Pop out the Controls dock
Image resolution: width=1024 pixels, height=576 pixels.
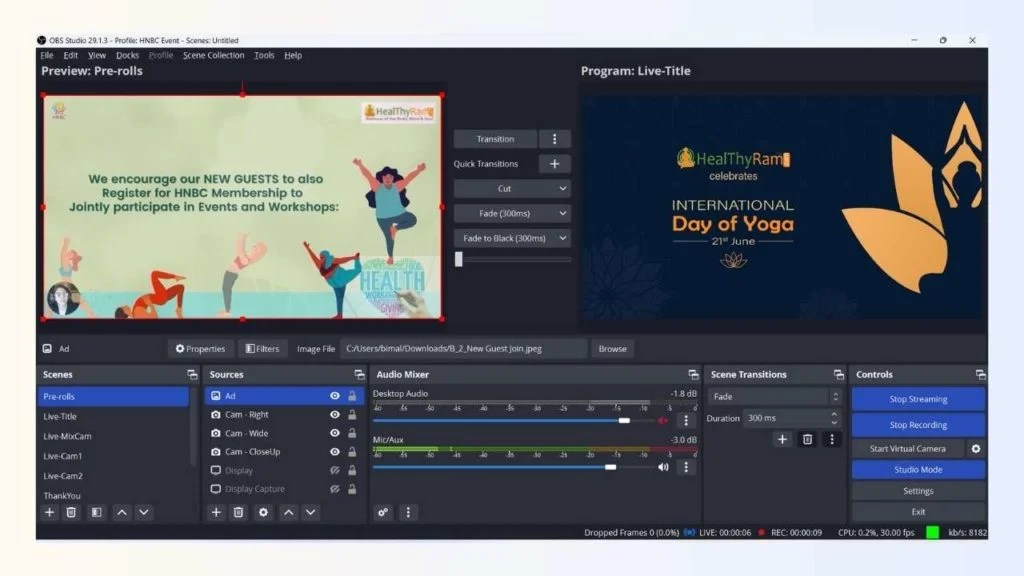pos(980,374)
